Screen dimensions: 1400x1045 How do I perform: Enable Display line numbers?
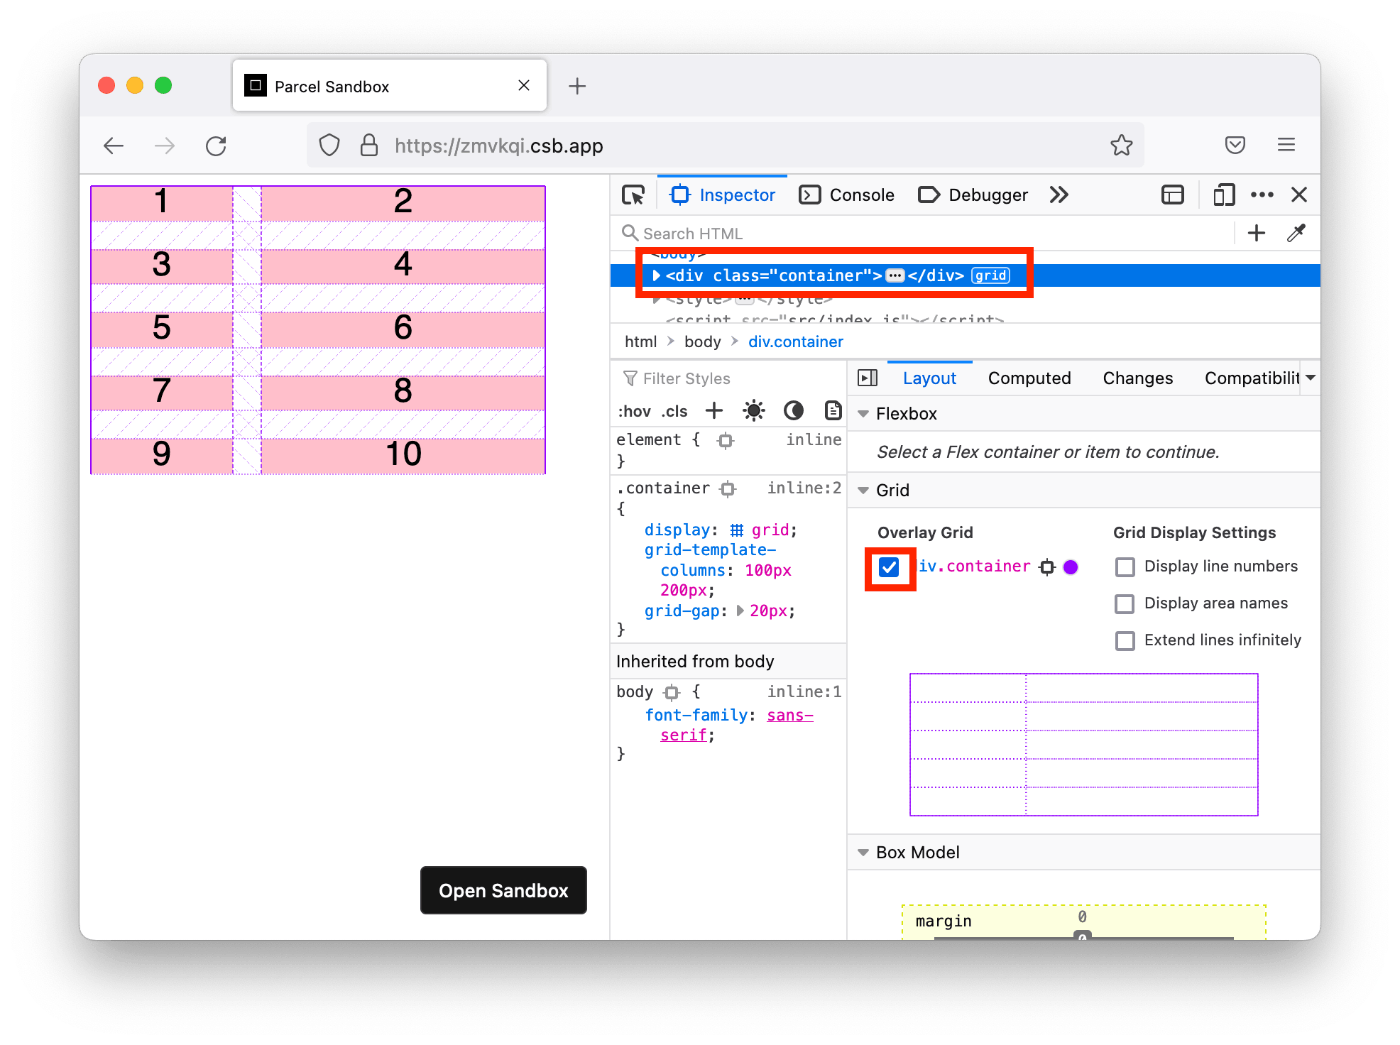coord(1125,567)
